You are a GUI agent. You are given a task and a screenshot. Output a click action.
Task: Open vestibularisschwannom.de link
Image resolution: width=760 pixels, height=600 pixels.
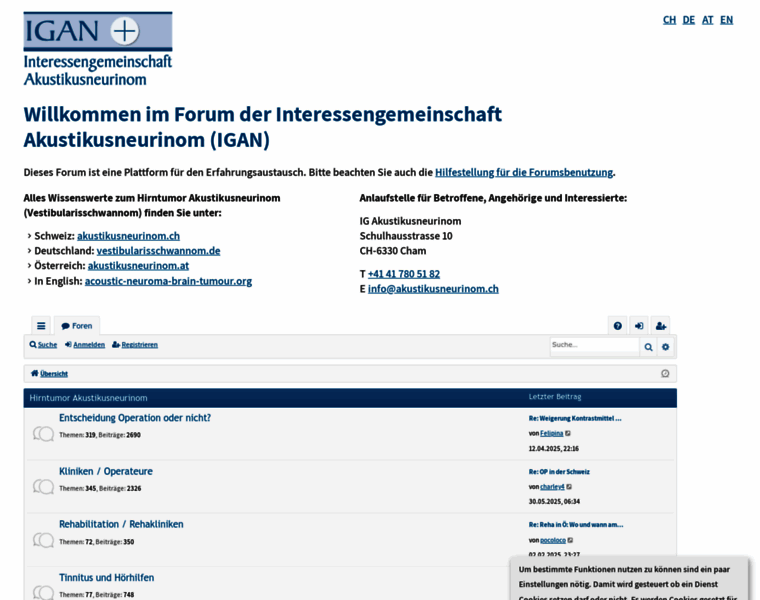pos(158,251)
